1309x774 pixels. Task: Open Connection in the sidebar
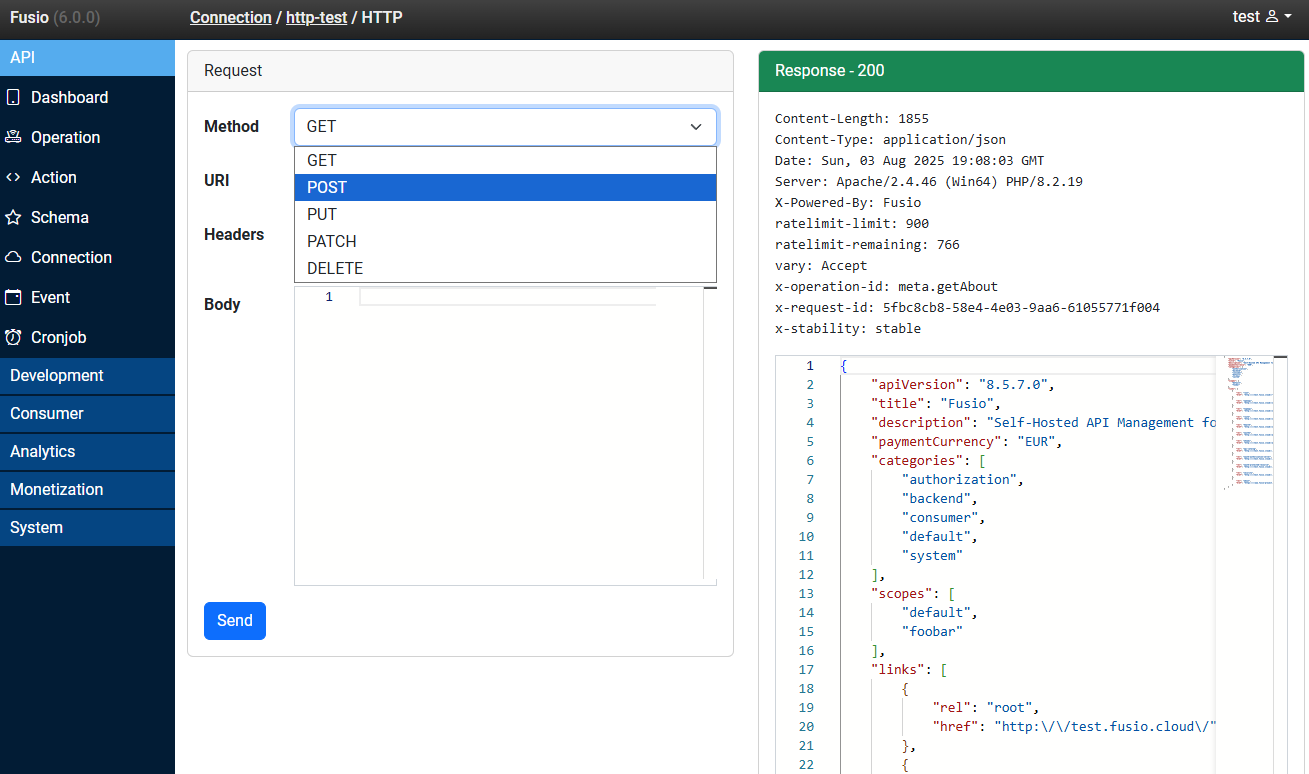tap(87, 257)
